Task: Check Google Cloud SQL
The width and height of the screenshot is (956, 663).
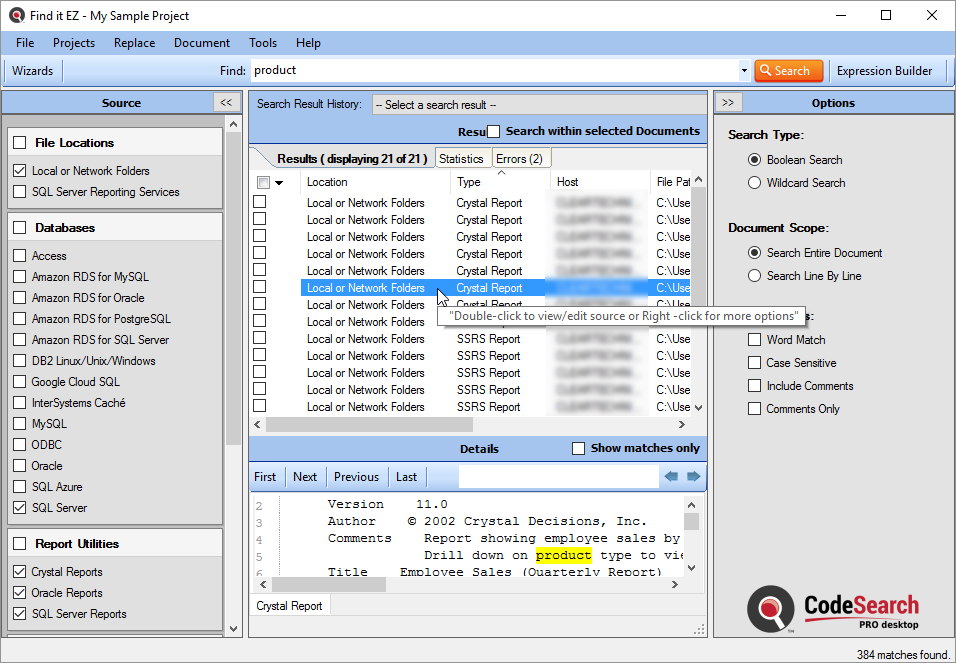Action: 20,381
